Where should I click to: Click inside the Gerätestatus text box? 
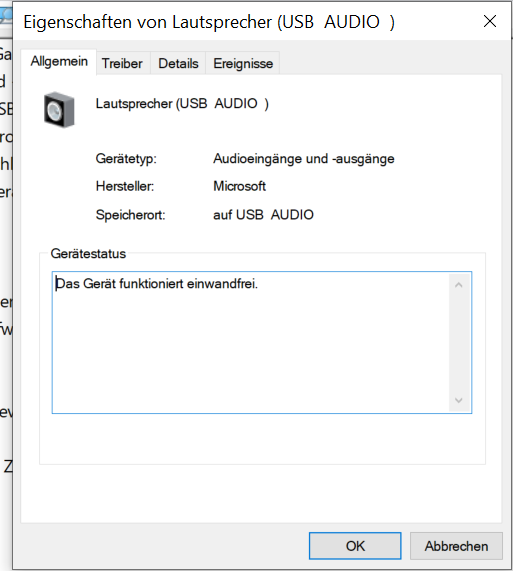click(x=262, y=342)
